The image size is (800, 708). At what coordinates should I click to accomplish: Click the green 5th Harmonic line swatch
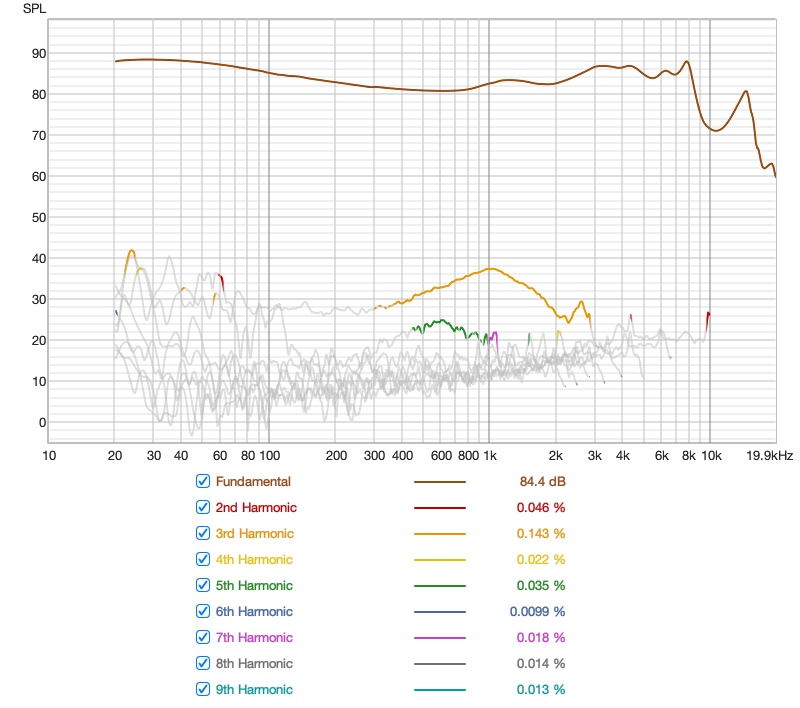click(x=440, y=586)
